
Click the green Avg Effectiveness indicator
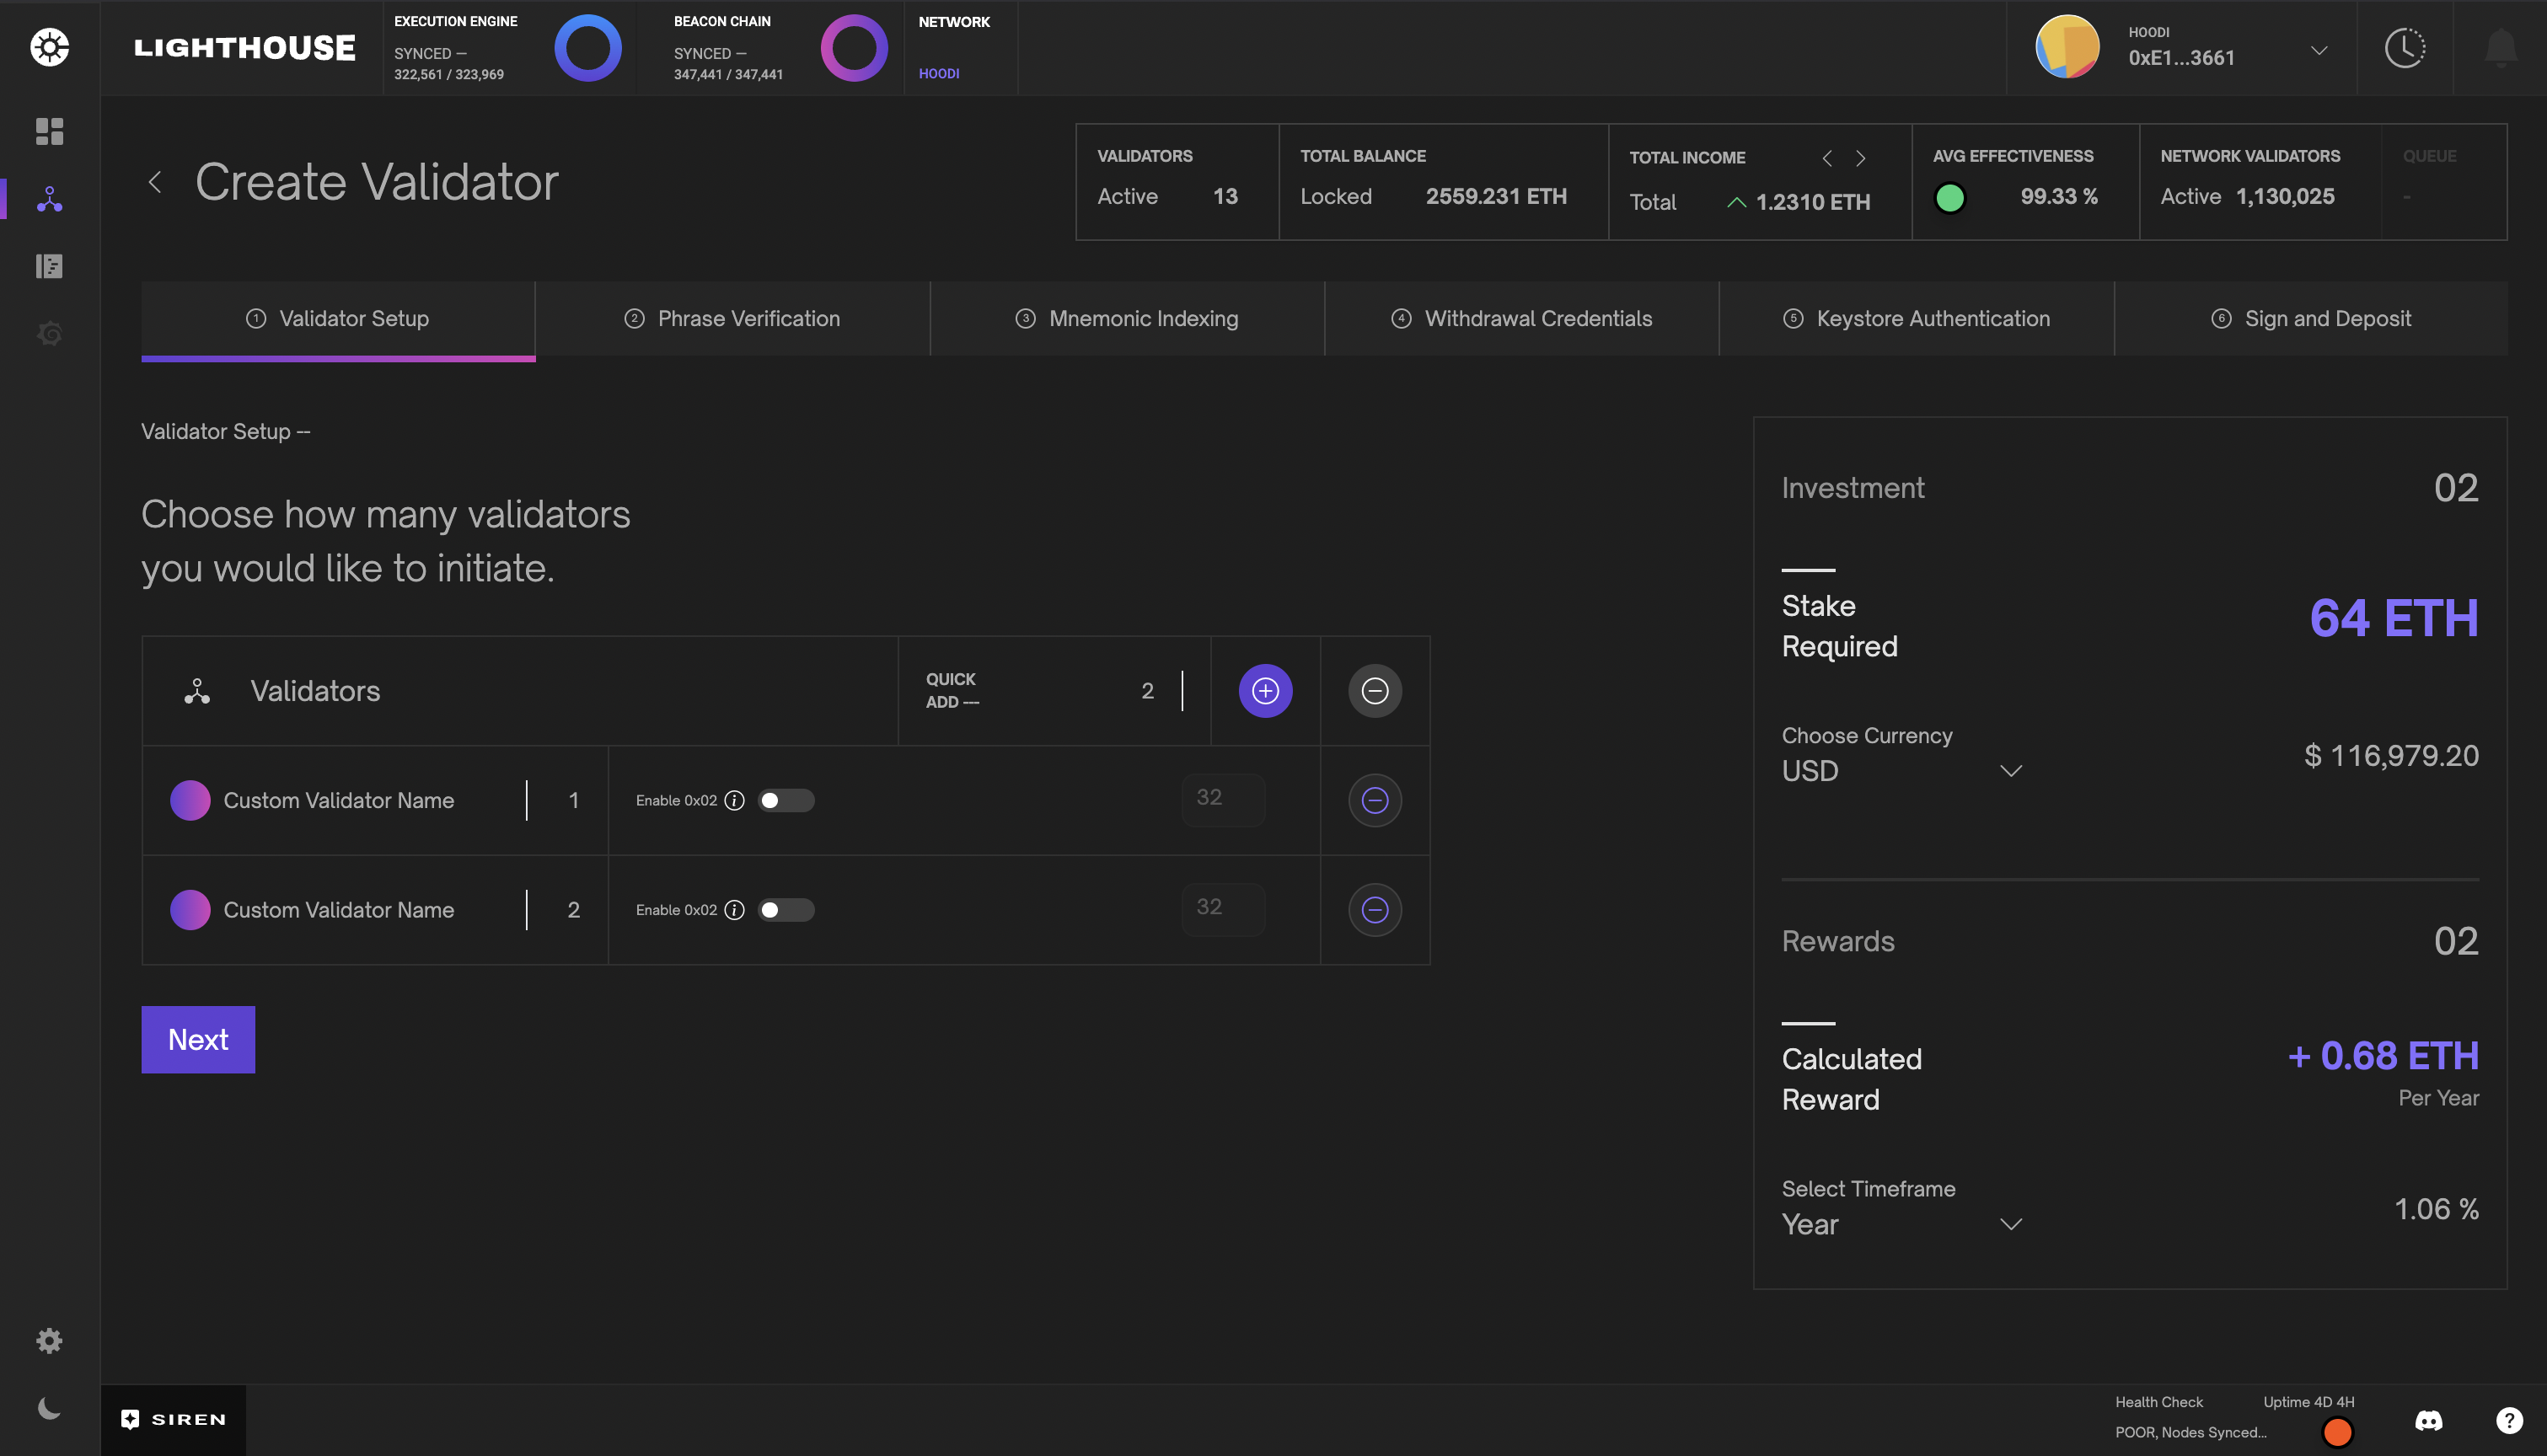1949,198
